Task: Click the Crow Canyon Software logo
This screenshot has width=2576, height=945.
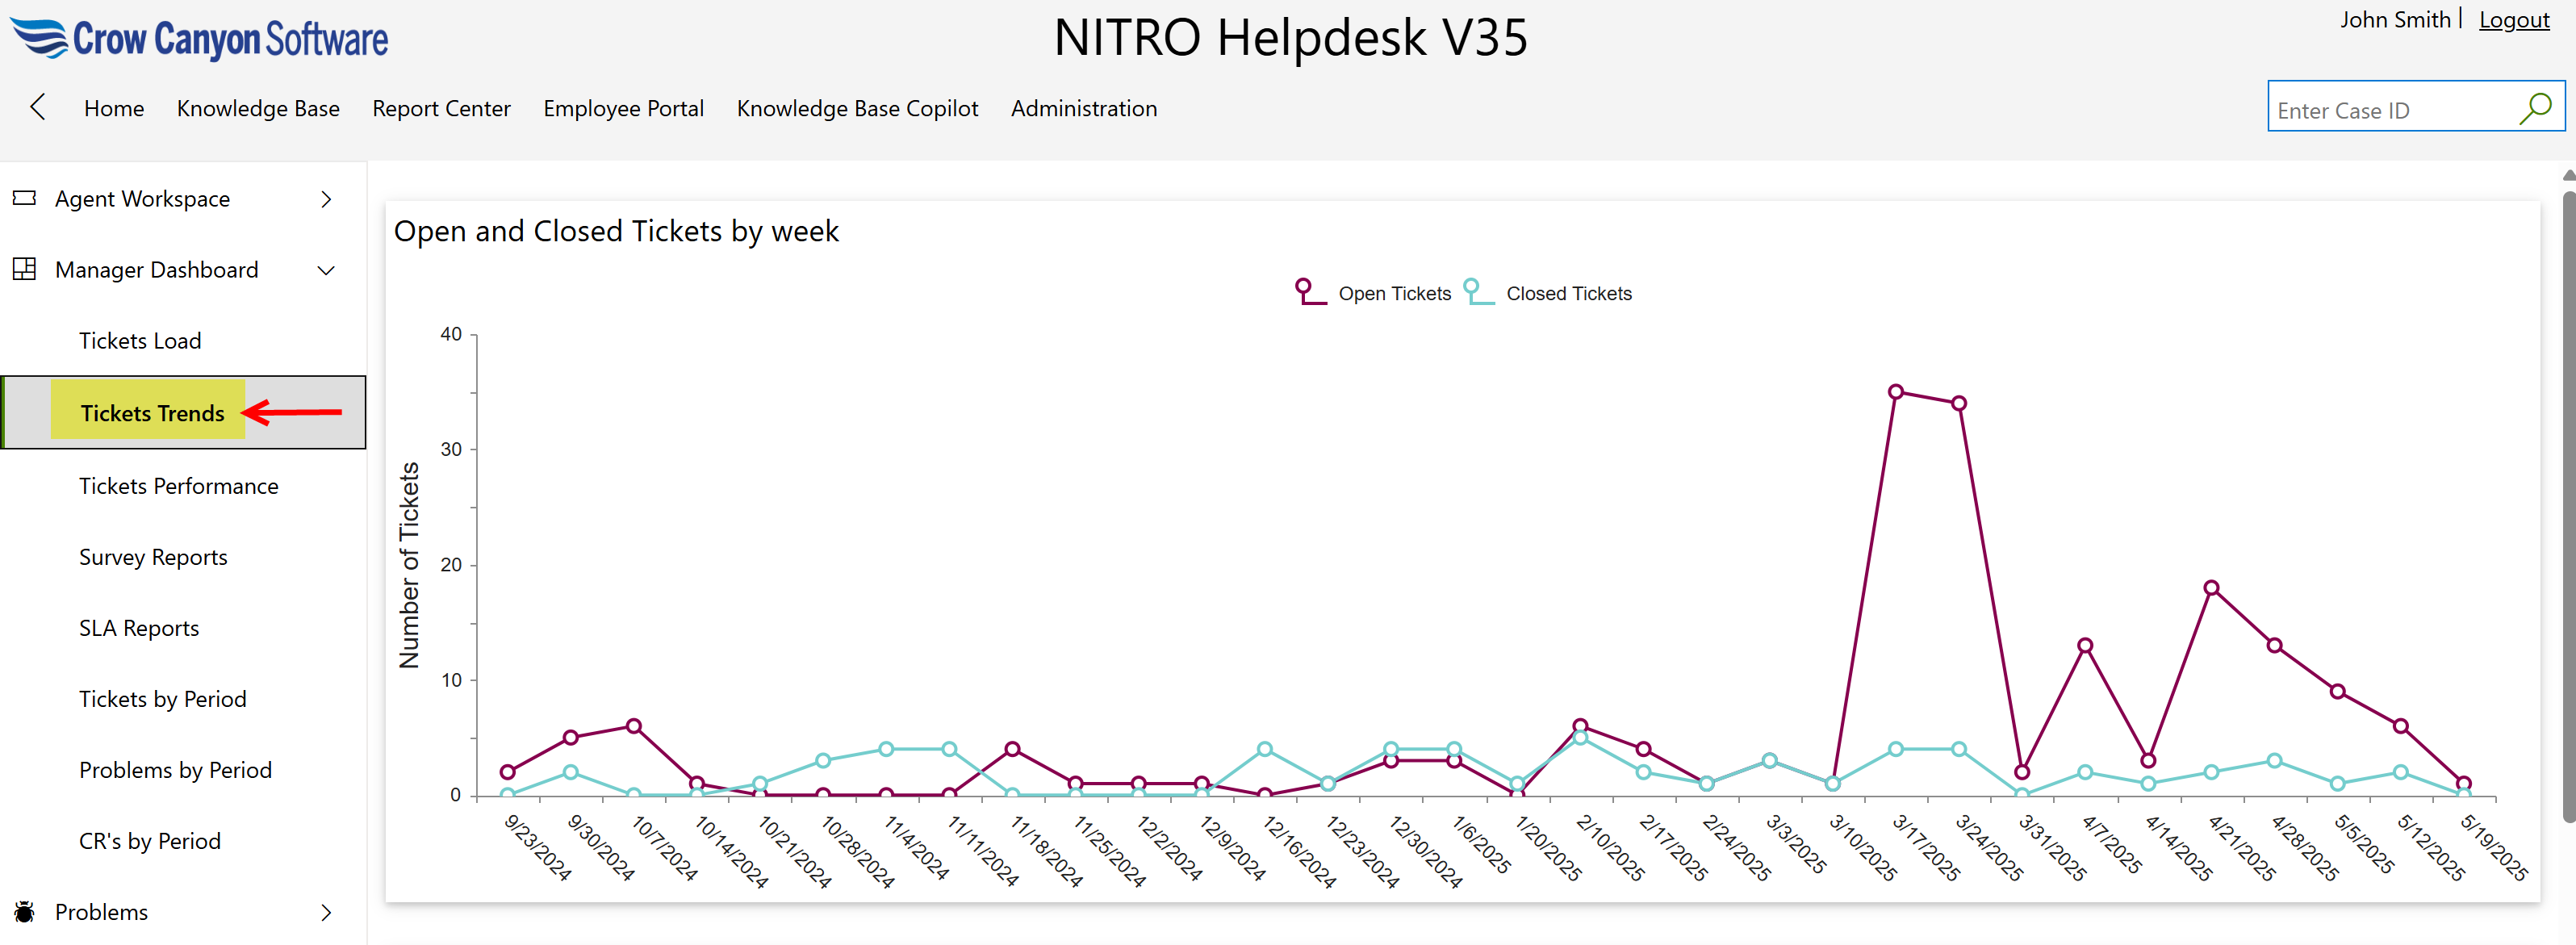Action: pyautogui.click(x=200, y=38)
